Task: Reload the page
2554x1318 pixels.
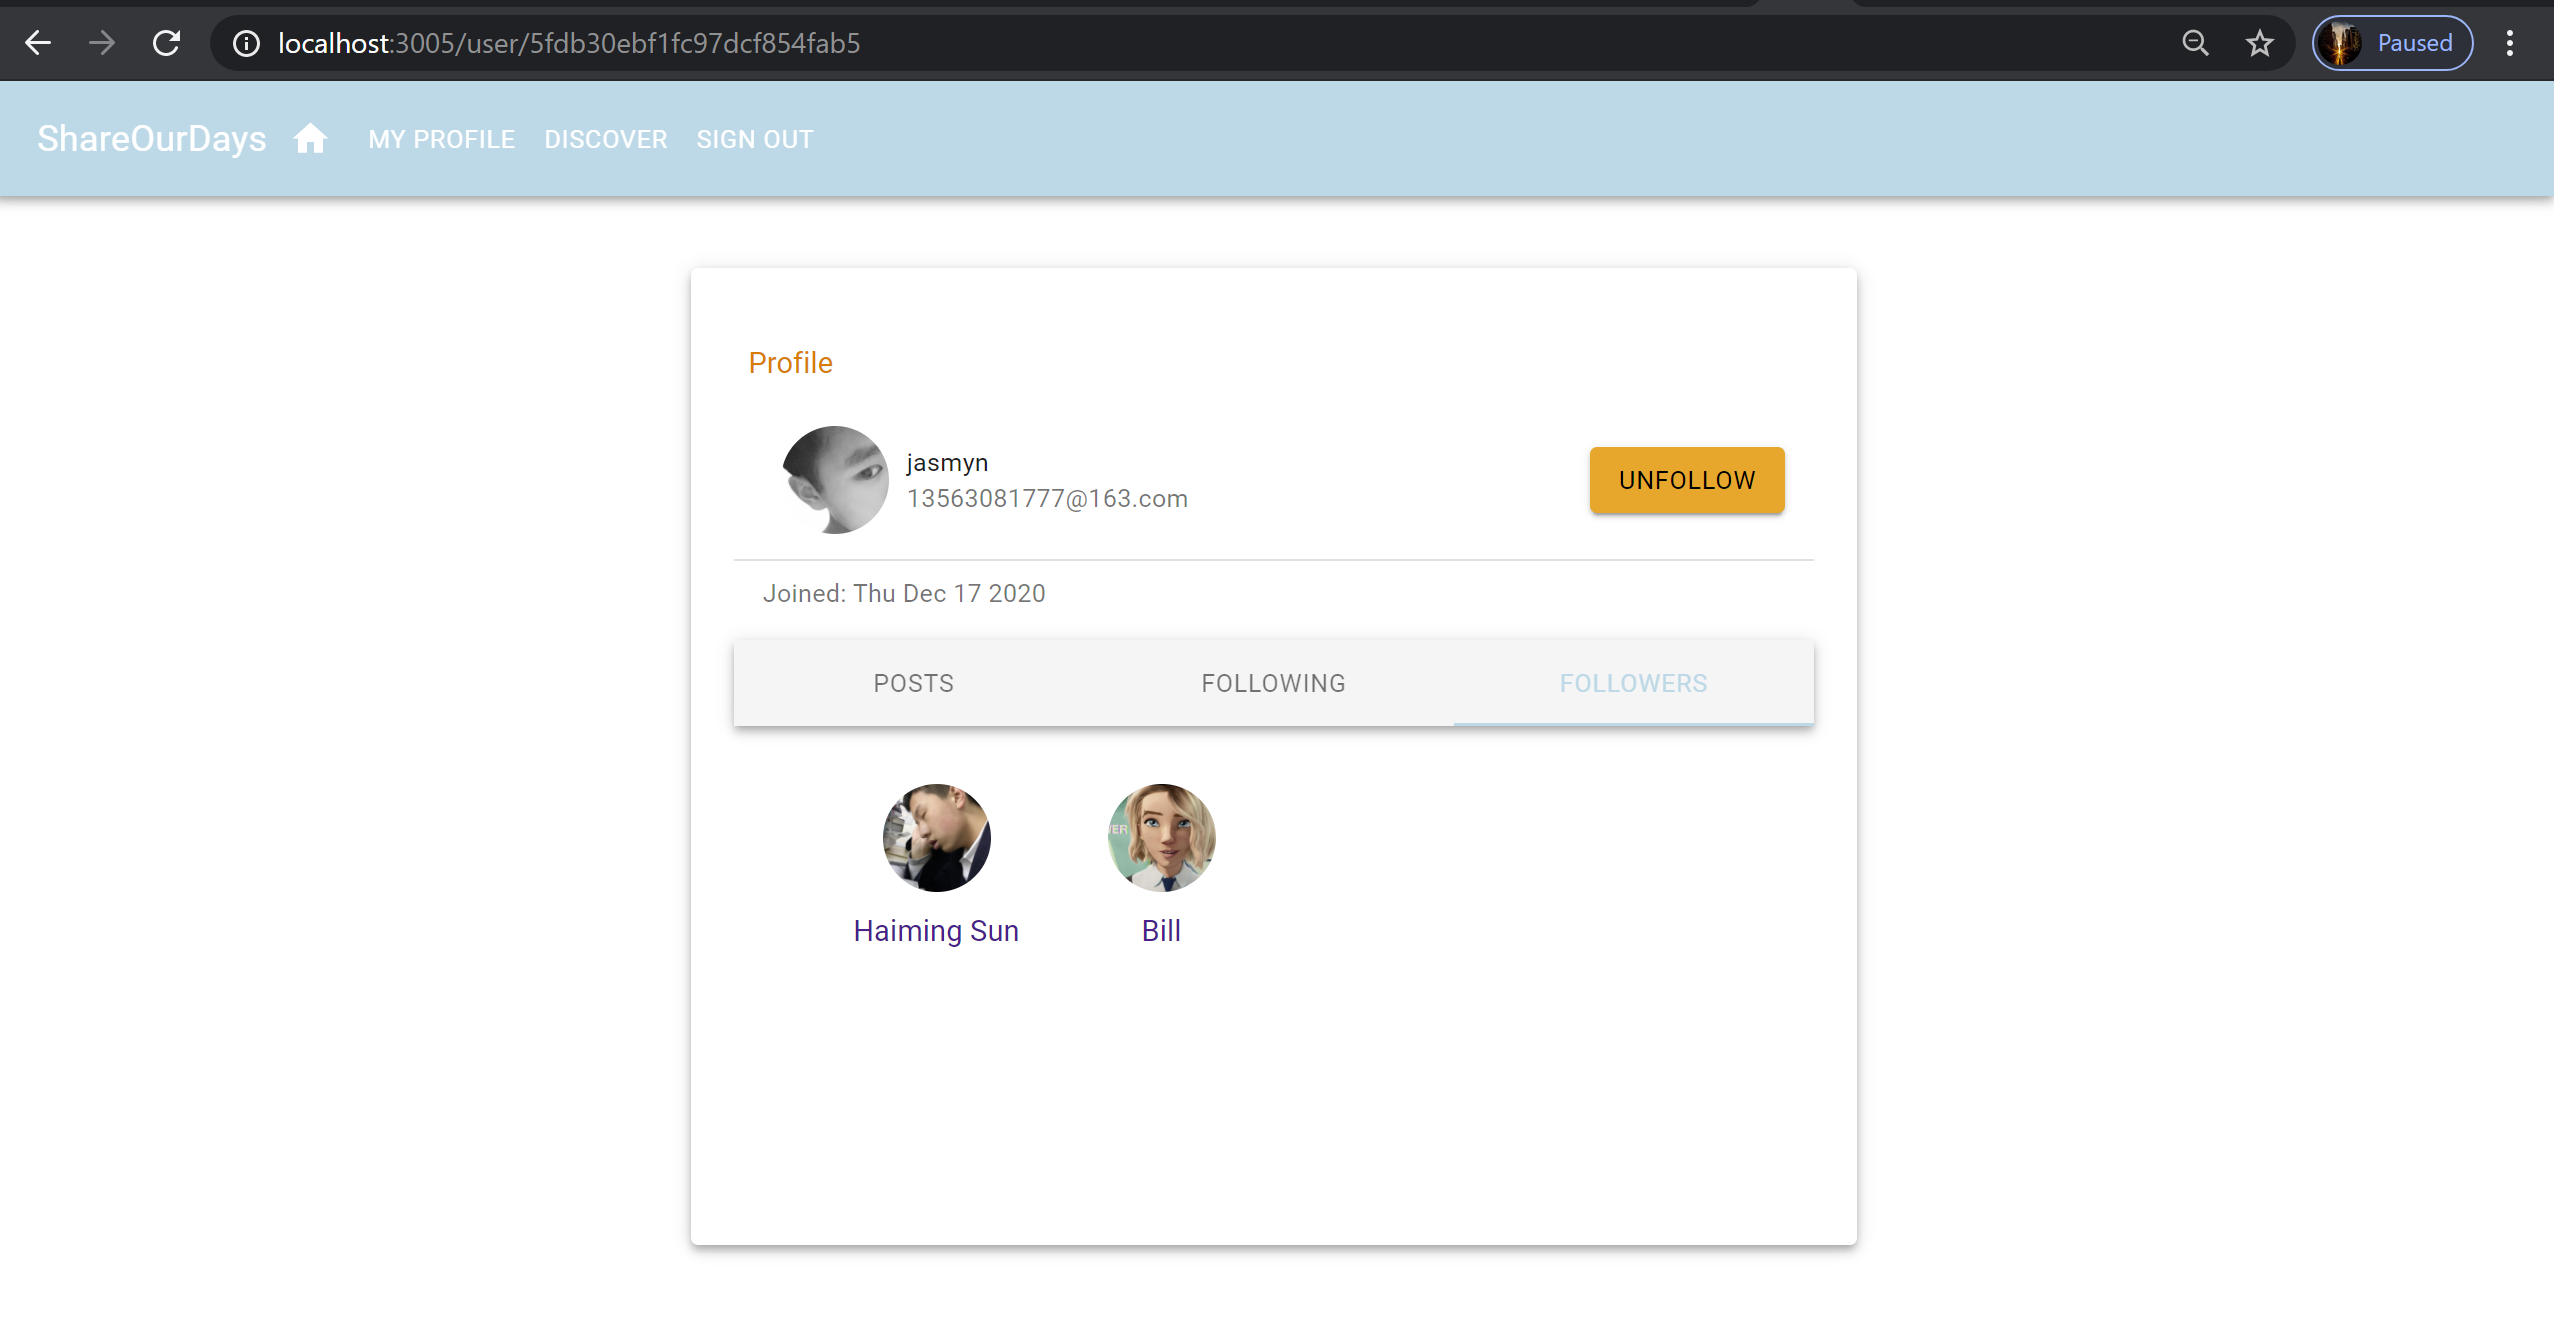Action: pos(166,43)
